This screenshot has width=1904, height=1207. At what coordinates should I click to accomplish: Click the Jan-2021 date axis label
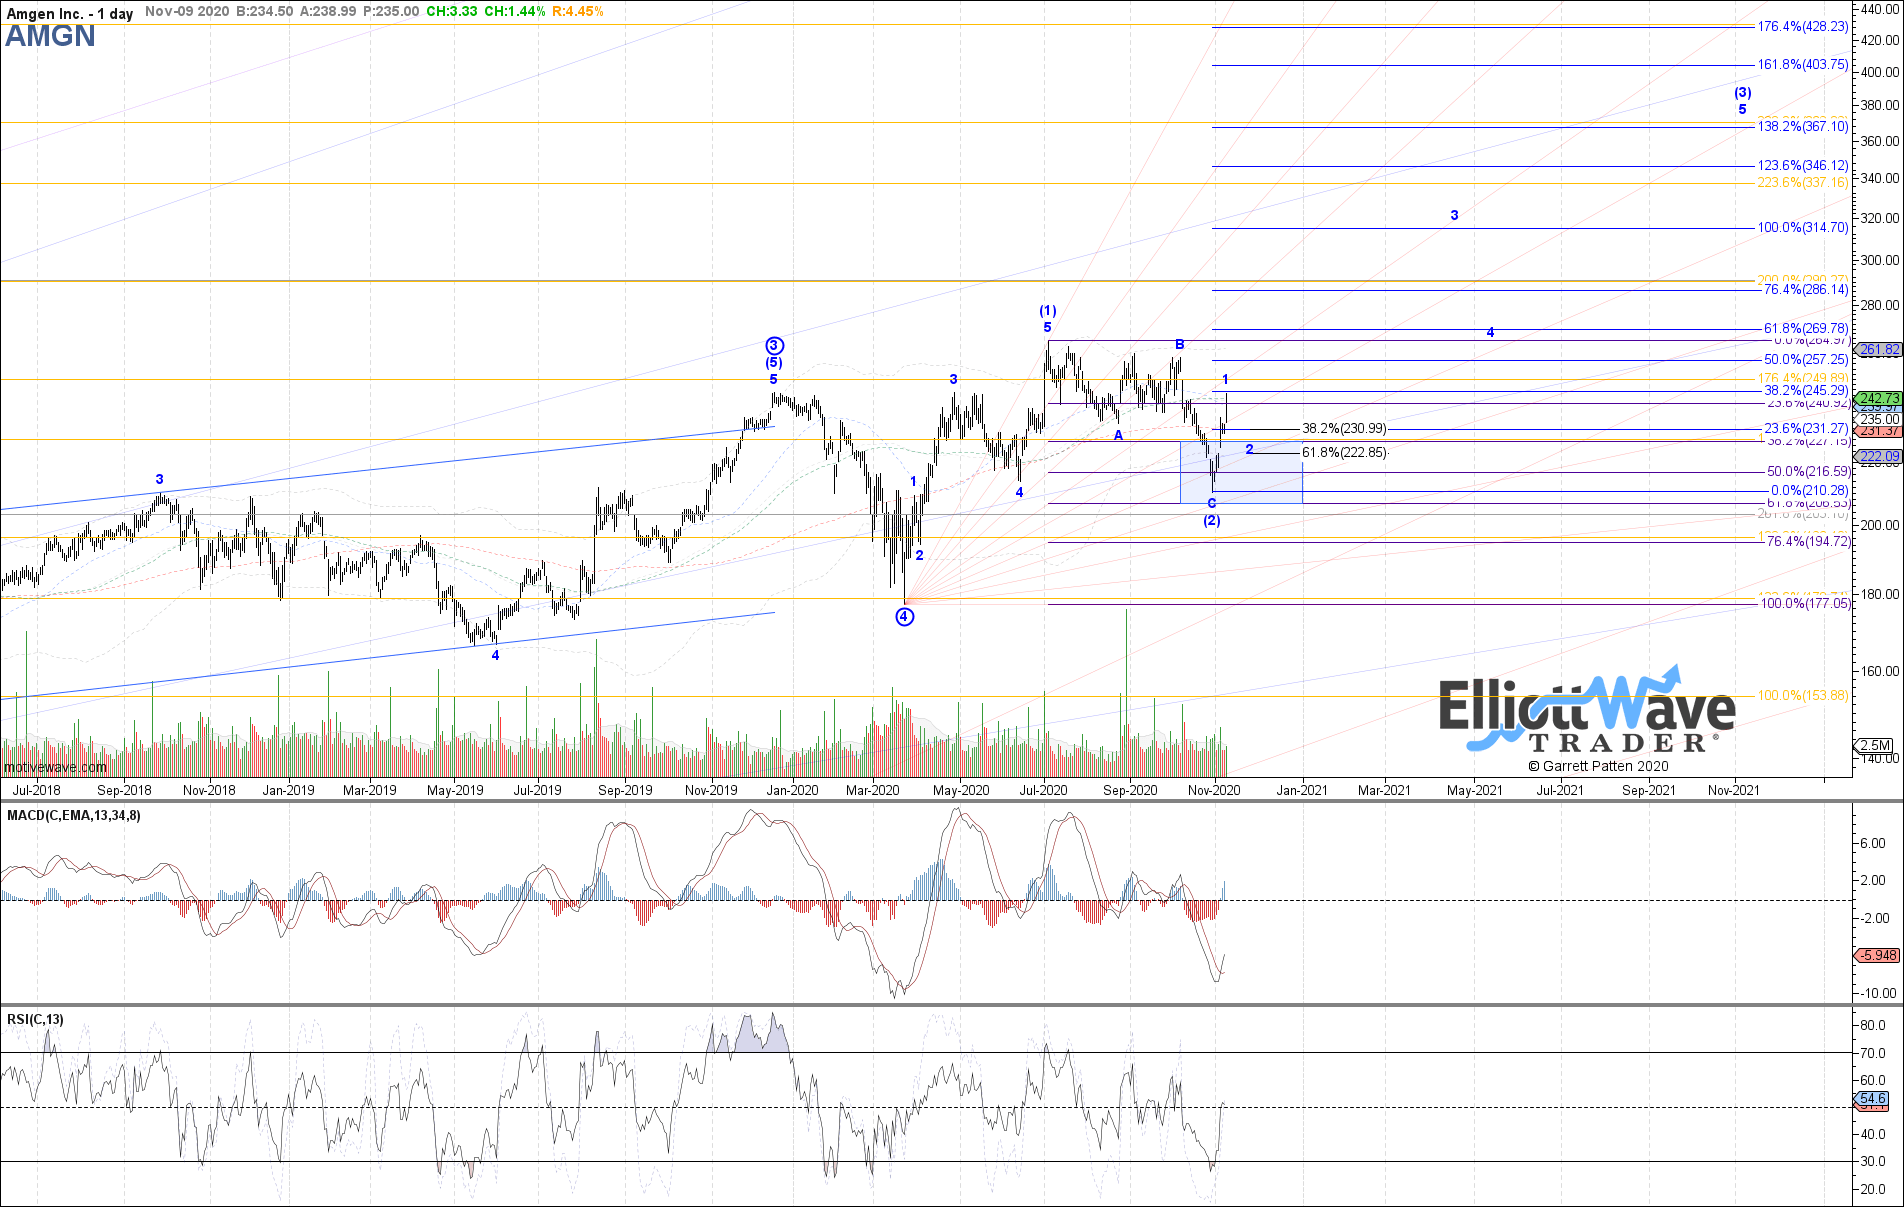pyautogui.click(x=1301, y=790)
